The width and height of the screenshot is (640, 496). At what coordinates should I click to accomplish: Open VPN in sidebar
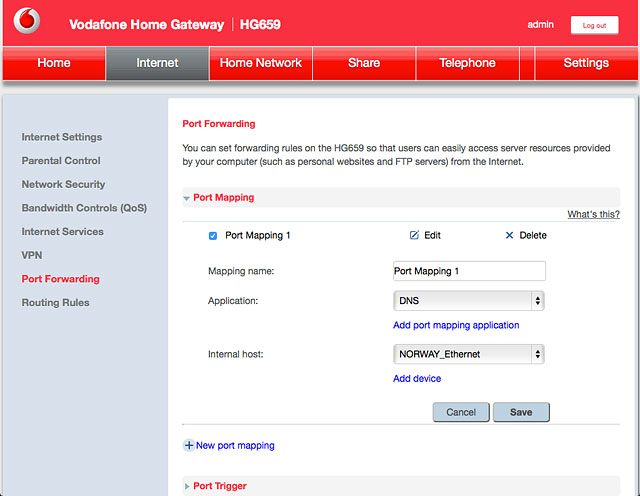click(31, 256)
